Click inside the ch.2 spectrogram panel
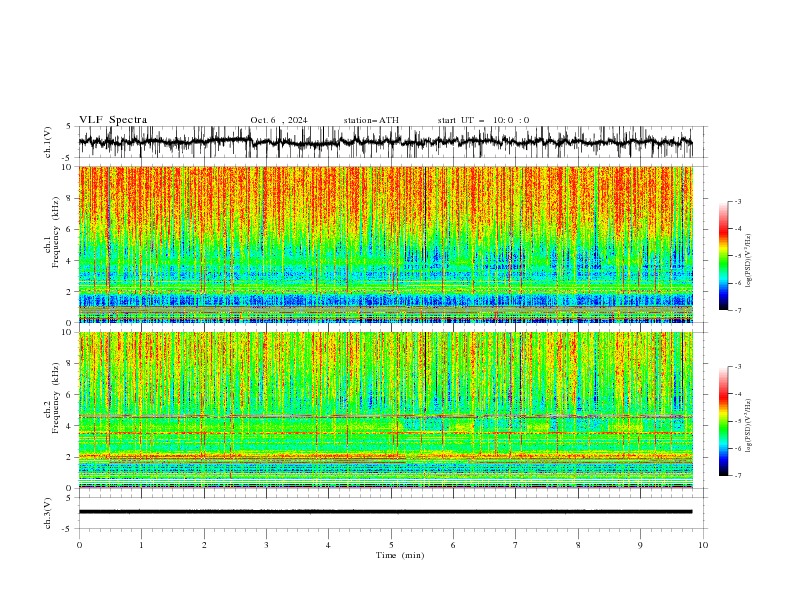Viewport: 792px width, 612px height. 385,410
